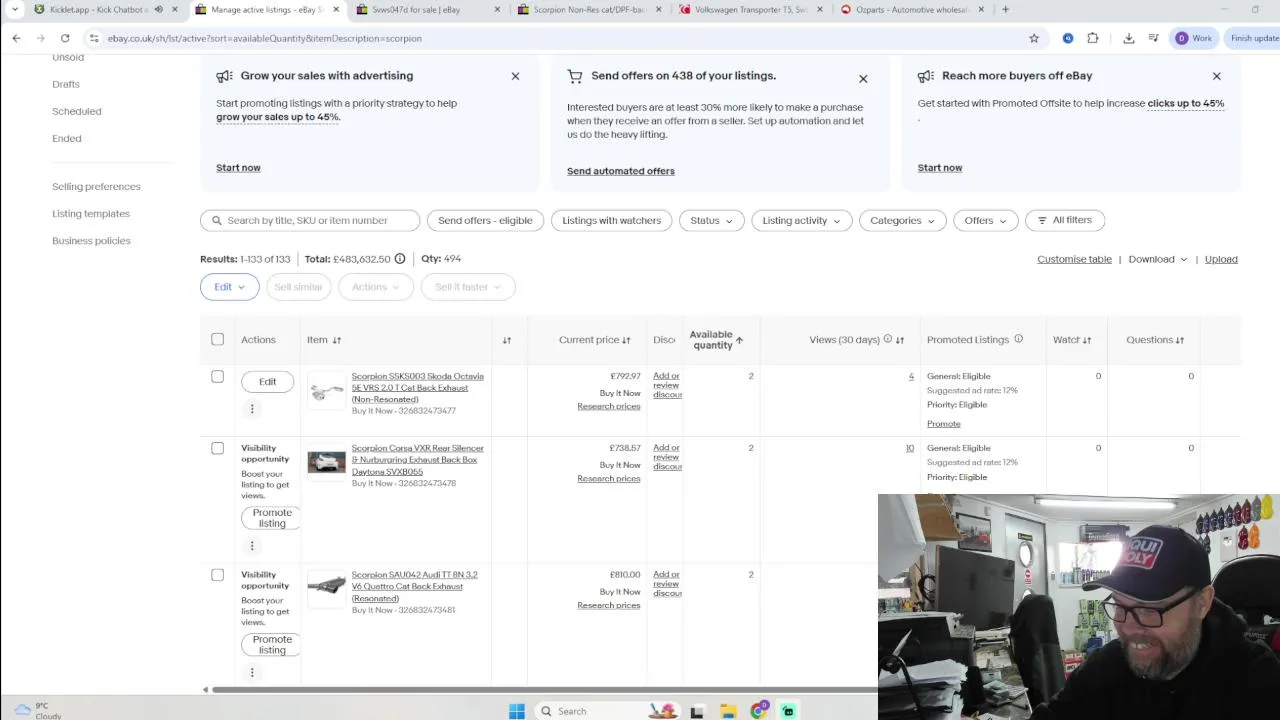Open Listing templates in sidebar

(91, 213)
